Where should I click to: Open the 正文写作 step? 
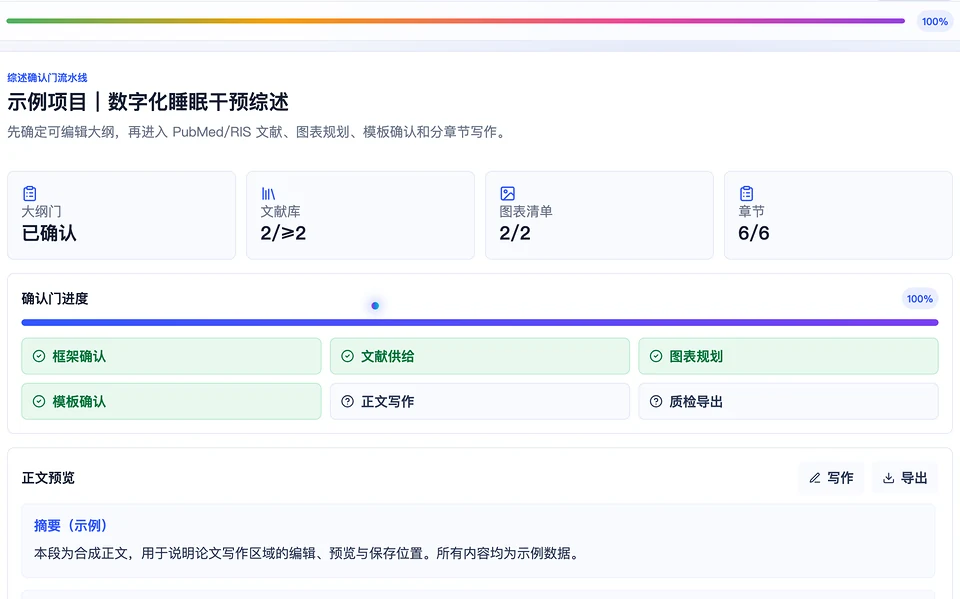click(480, 401)
